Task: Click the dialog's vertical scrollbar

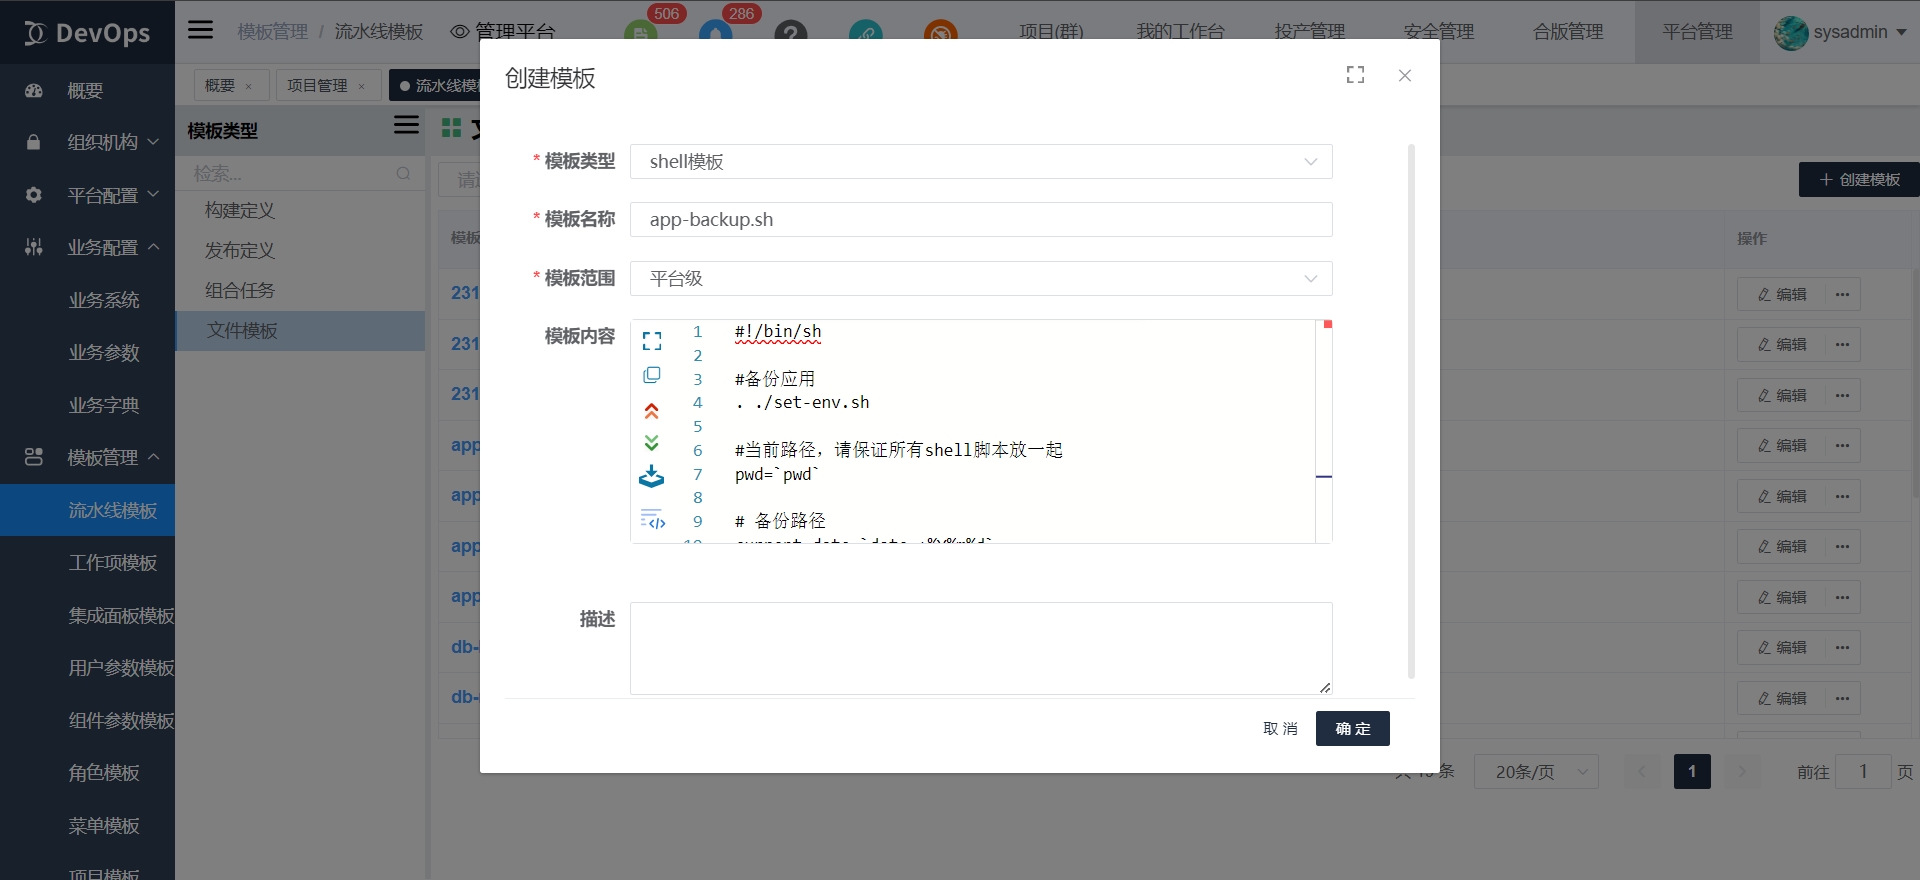Action: 1411,410
